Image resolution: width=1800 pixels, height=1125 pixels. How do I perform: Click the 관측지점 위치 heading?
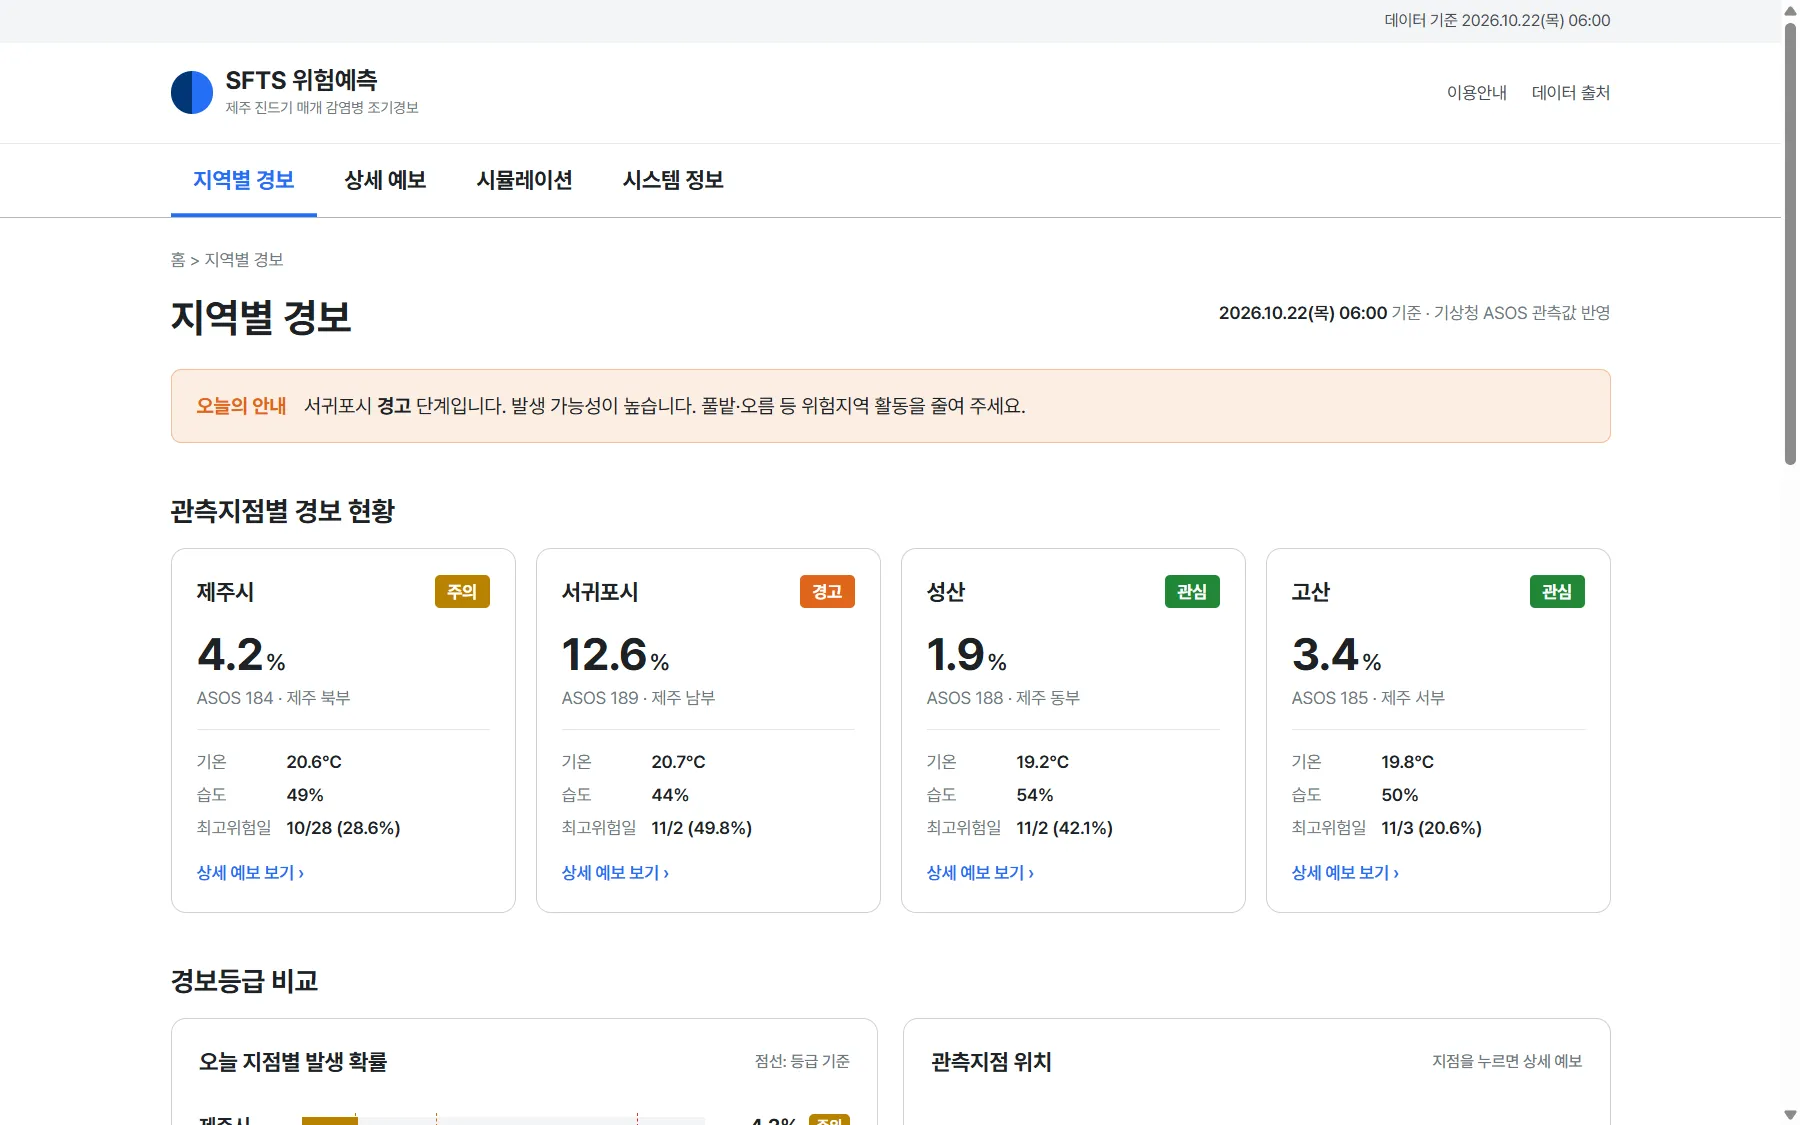(x=991, y=1062)
